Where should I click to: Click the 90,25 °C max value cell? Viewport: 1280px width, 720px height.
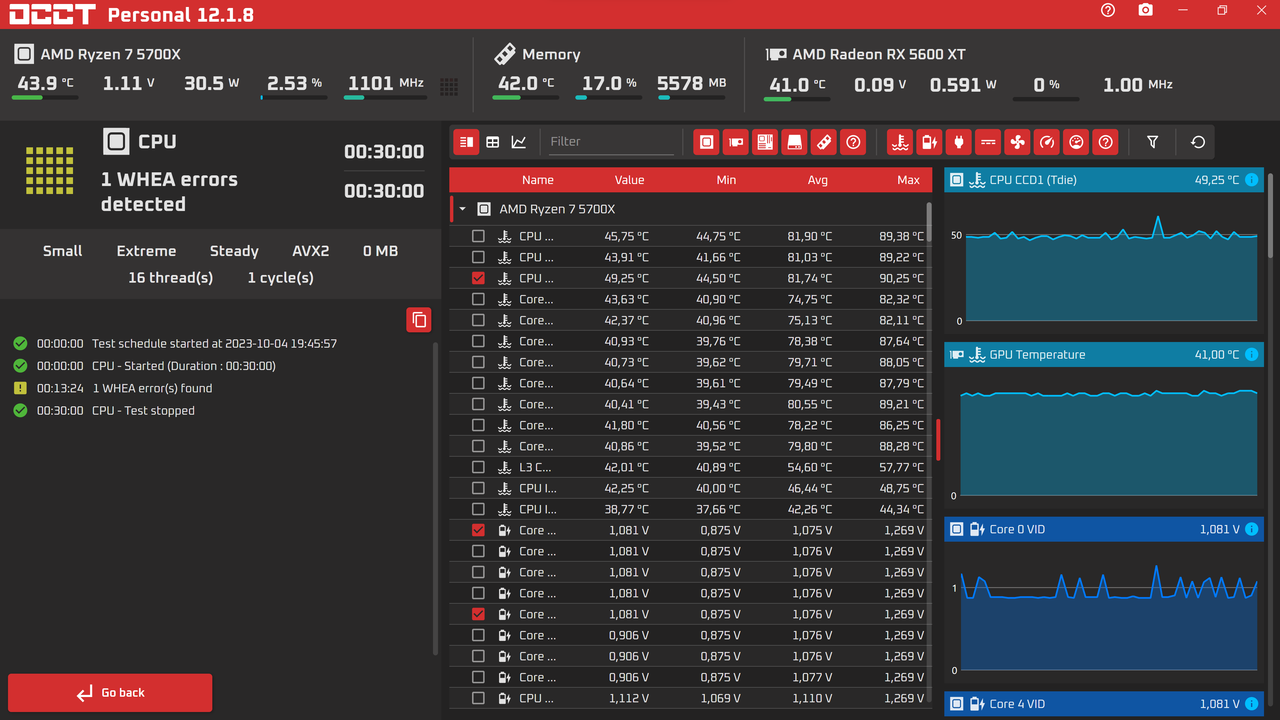tap(901, 278)
